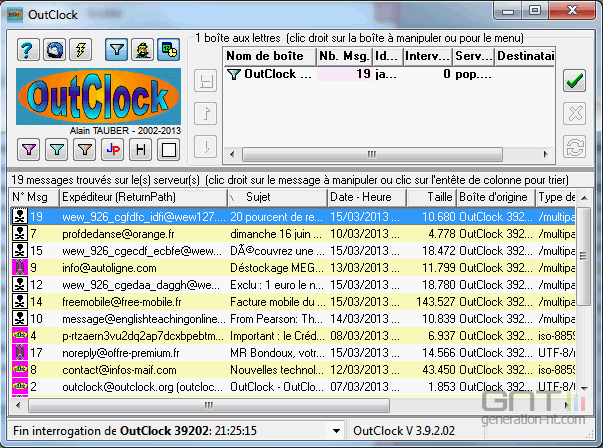
Task: Select message from outclock@outclock.org
Action: coord(293,386)
